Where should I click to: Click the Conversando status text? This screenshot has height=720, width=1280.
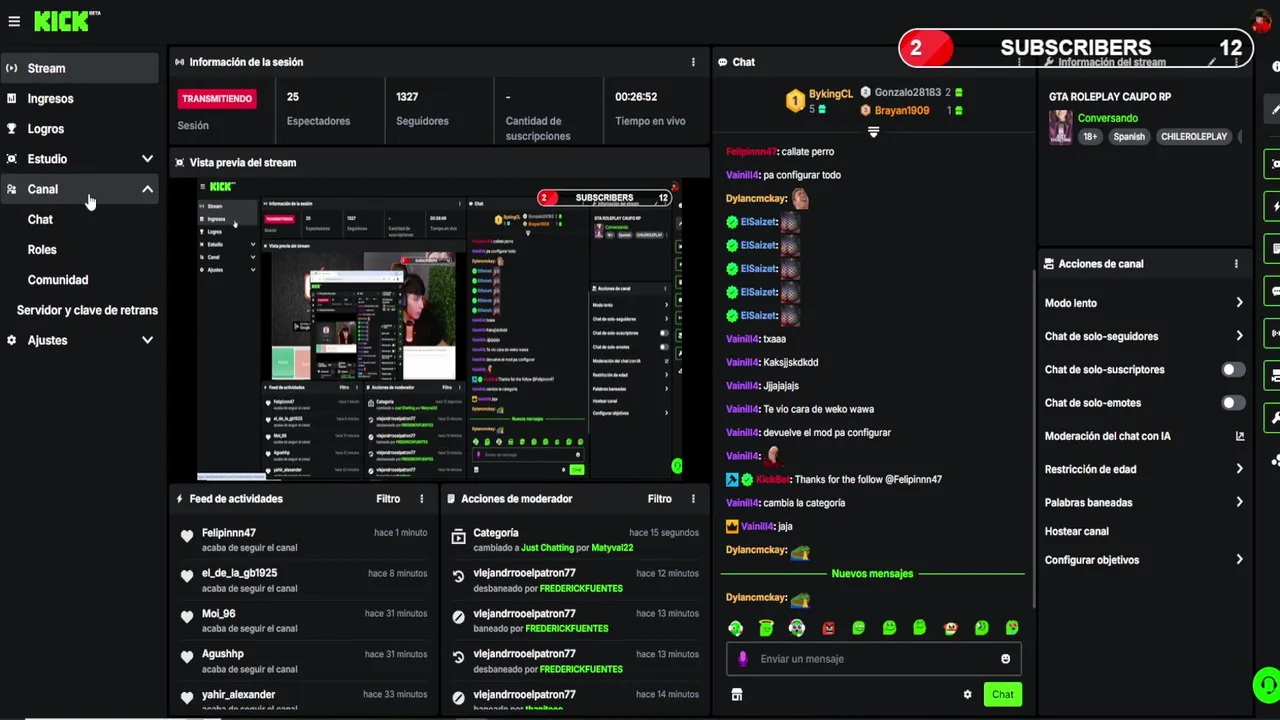[x=1108, y=118]
